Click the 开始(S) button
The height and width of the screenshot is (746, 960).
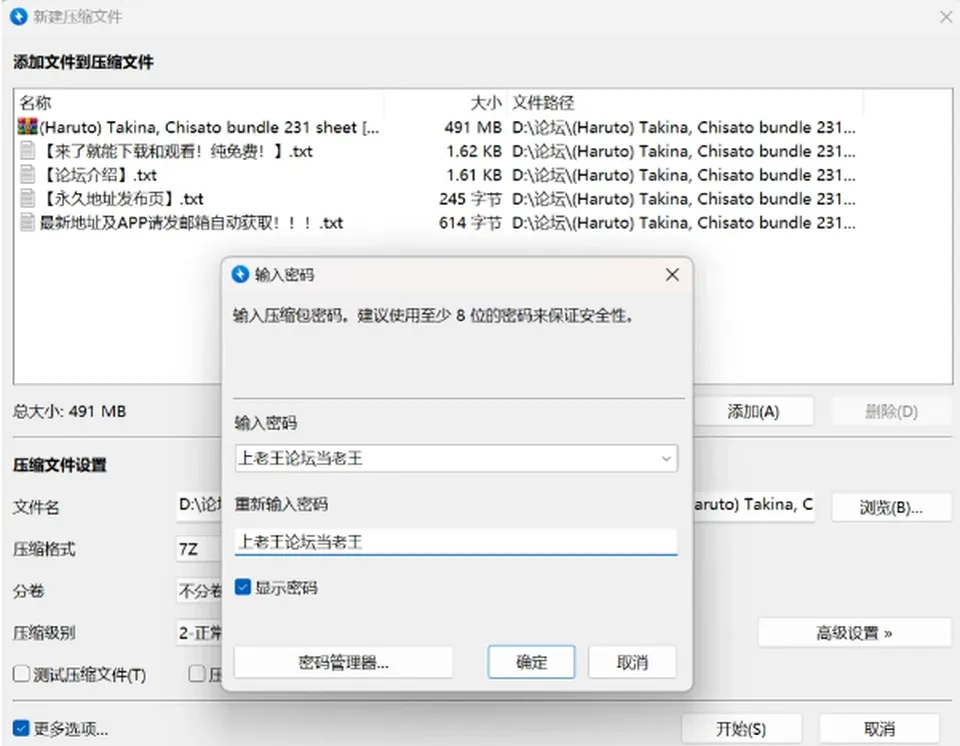(741, 729)
